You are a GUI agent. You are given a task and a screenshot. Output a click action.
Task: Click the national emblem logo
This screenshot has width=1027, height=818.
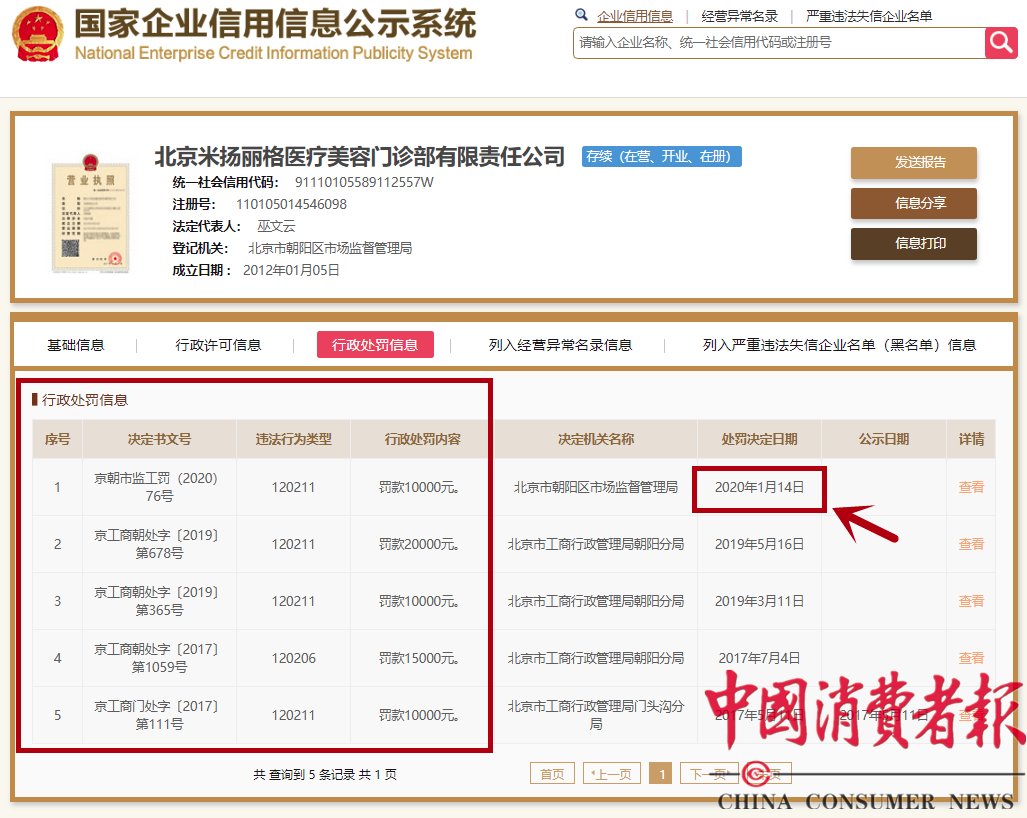(38, 34)
